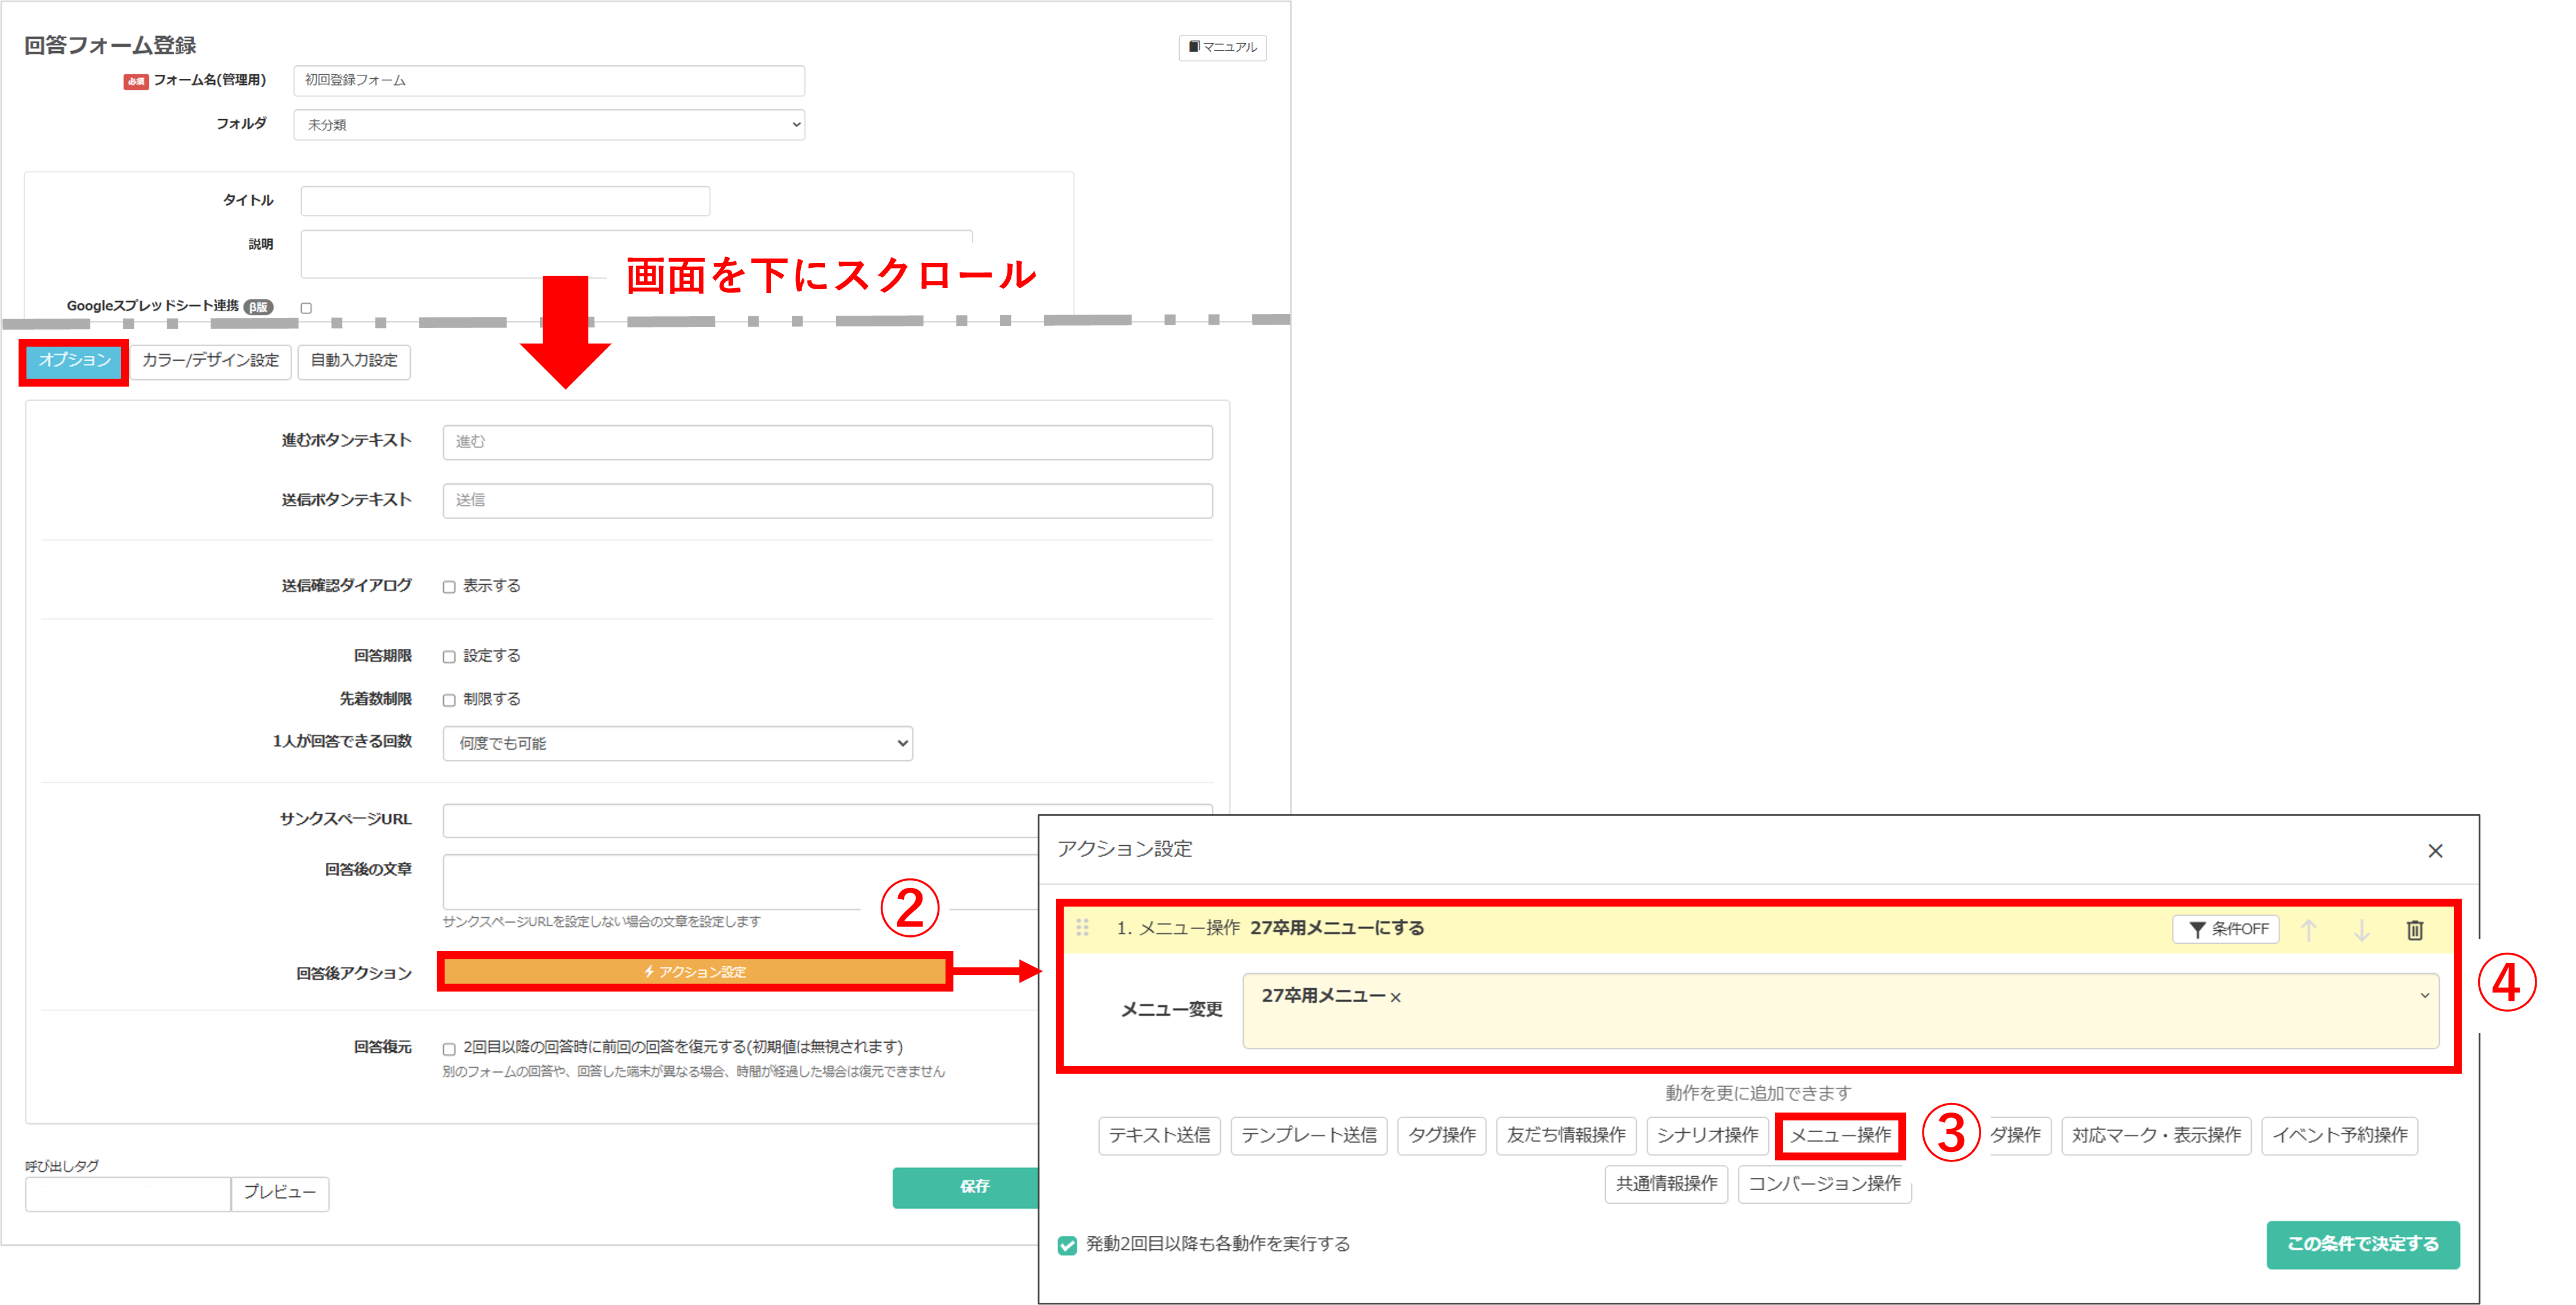
Task: Toggle the 条件OFF filter icon on action 1
Action: coord(2226,929)
